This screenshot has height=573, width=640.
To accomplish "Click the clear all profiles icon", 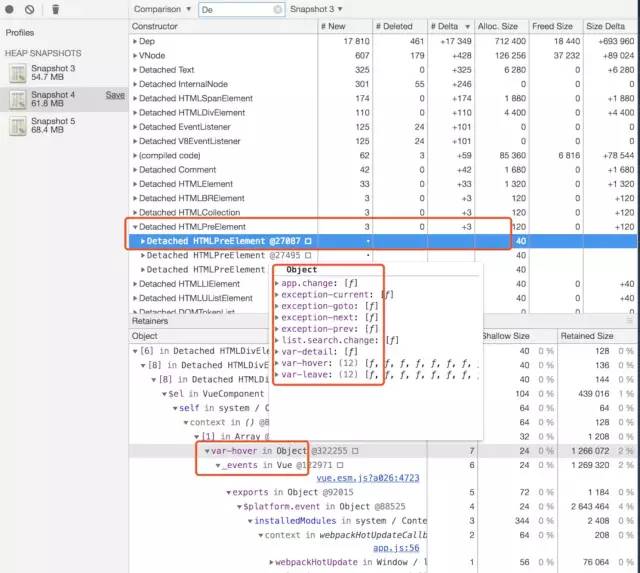I will point(29,9).
